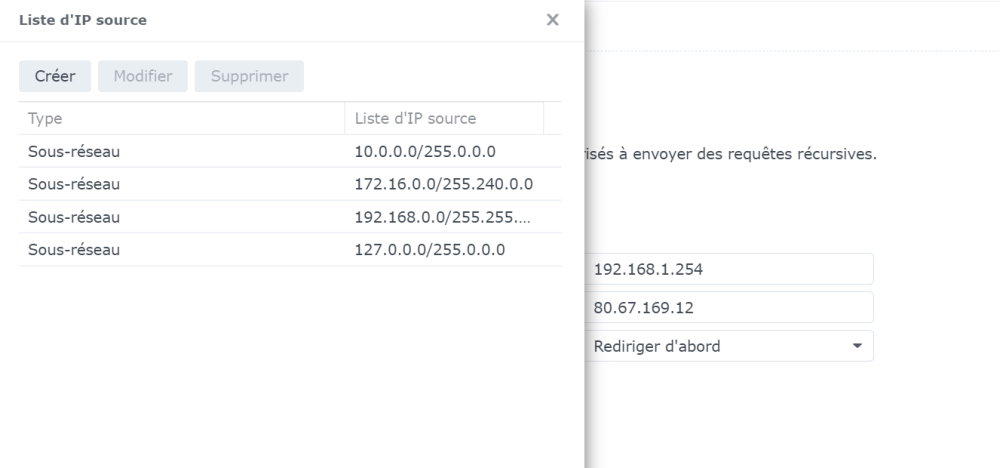Viewport: 1000px width, 468px height.
Task: Click the Supprimer button
Action: tap(249, 76)
